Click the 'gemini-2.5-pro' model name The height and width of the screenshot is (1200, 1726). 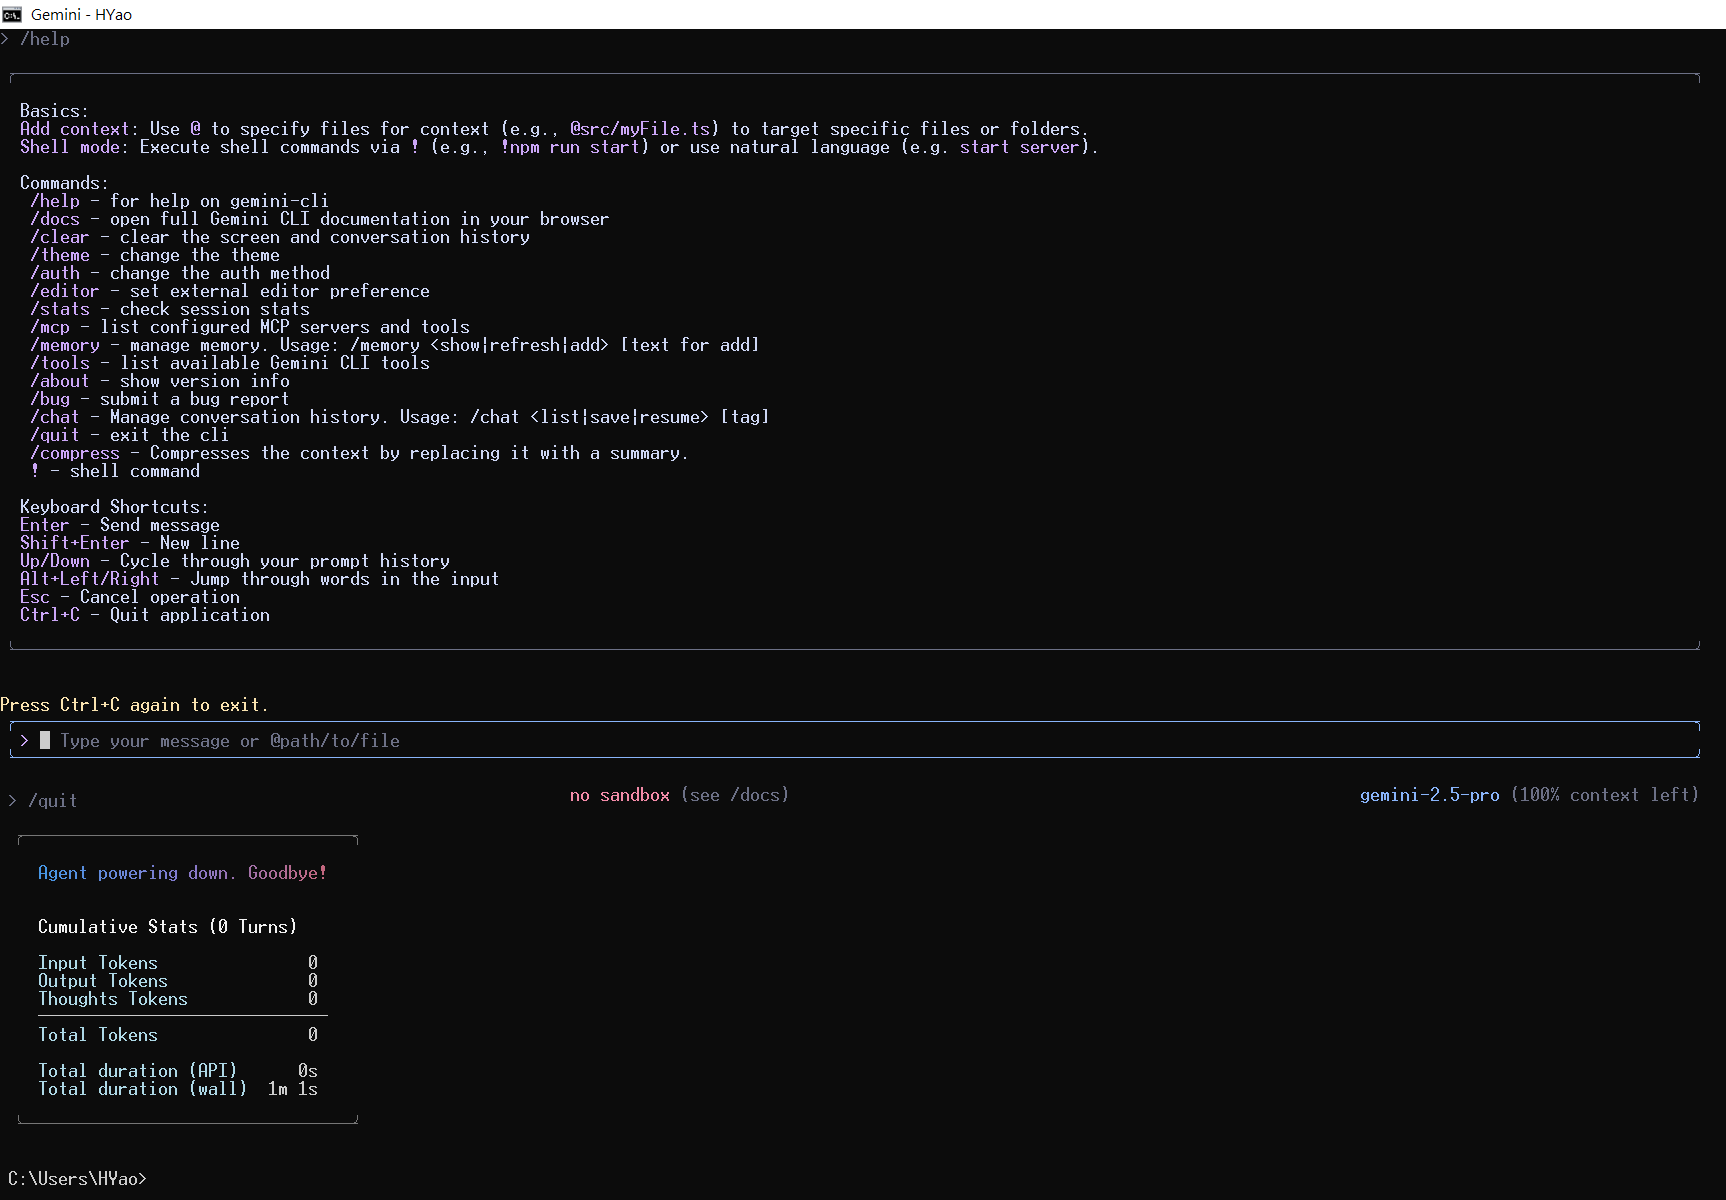coord(1430,795)
